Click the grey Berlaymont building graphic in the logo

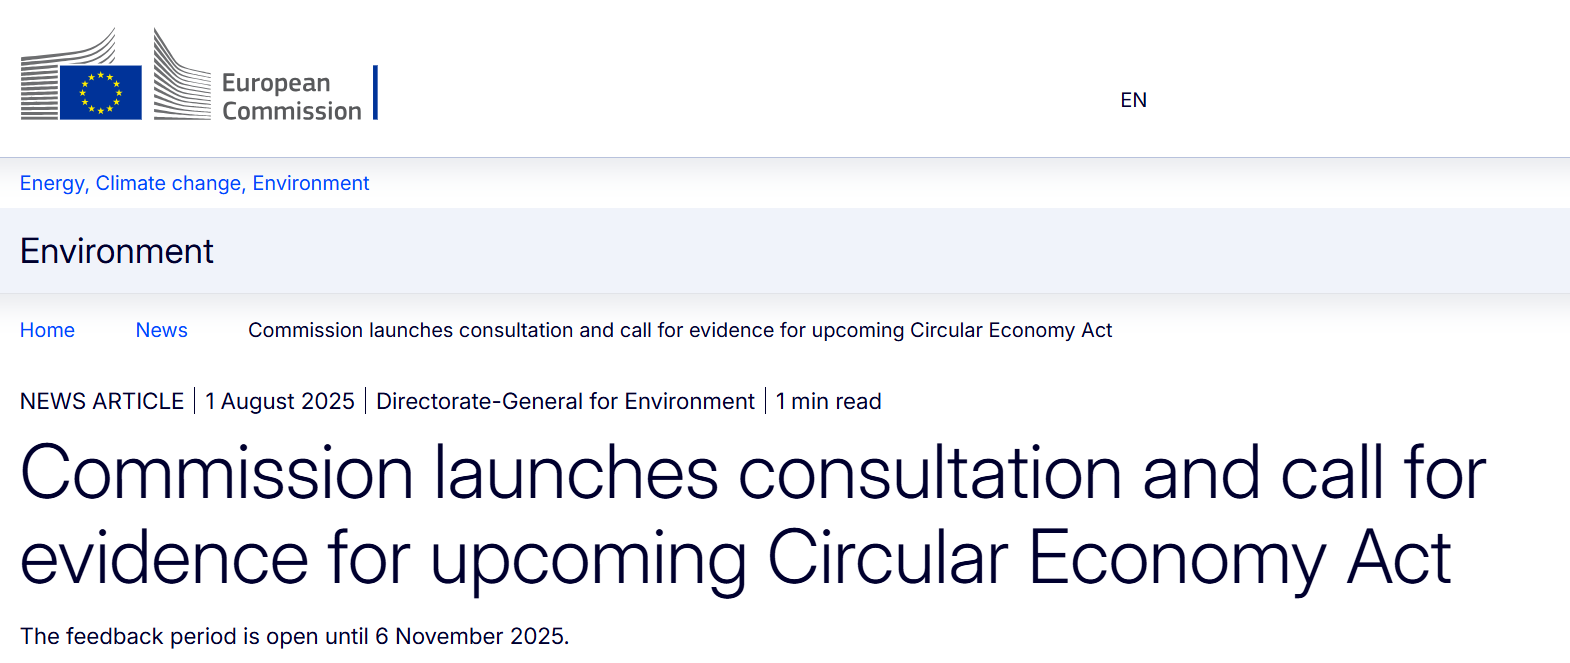[x=181, y=75]
